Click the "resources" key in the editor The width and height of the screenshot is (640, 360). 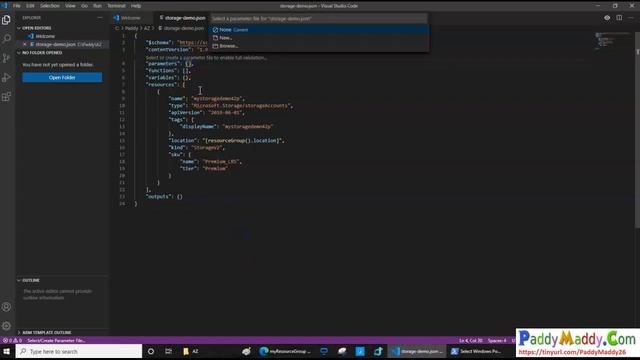point(161,84)
